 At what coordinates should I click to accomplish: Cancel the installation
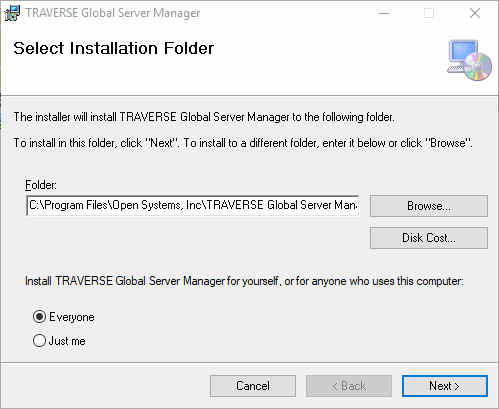click(253, 386)
